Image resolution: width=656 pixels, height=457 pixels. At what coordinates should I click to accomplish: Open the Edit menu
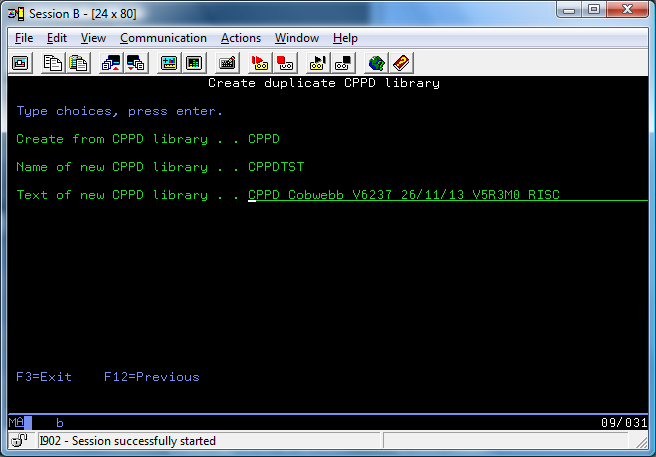tap(56, 38)
